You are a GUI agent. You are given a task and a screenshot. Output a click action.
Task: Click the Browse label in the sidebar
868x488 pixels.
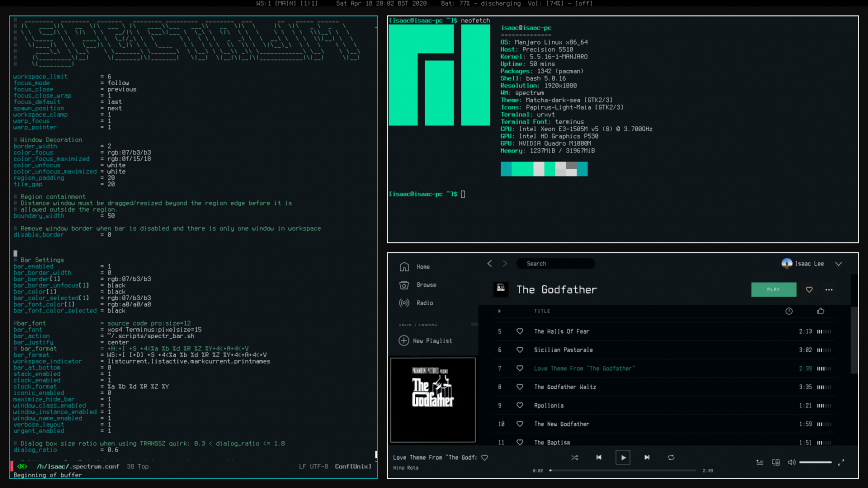pos(426,285)
